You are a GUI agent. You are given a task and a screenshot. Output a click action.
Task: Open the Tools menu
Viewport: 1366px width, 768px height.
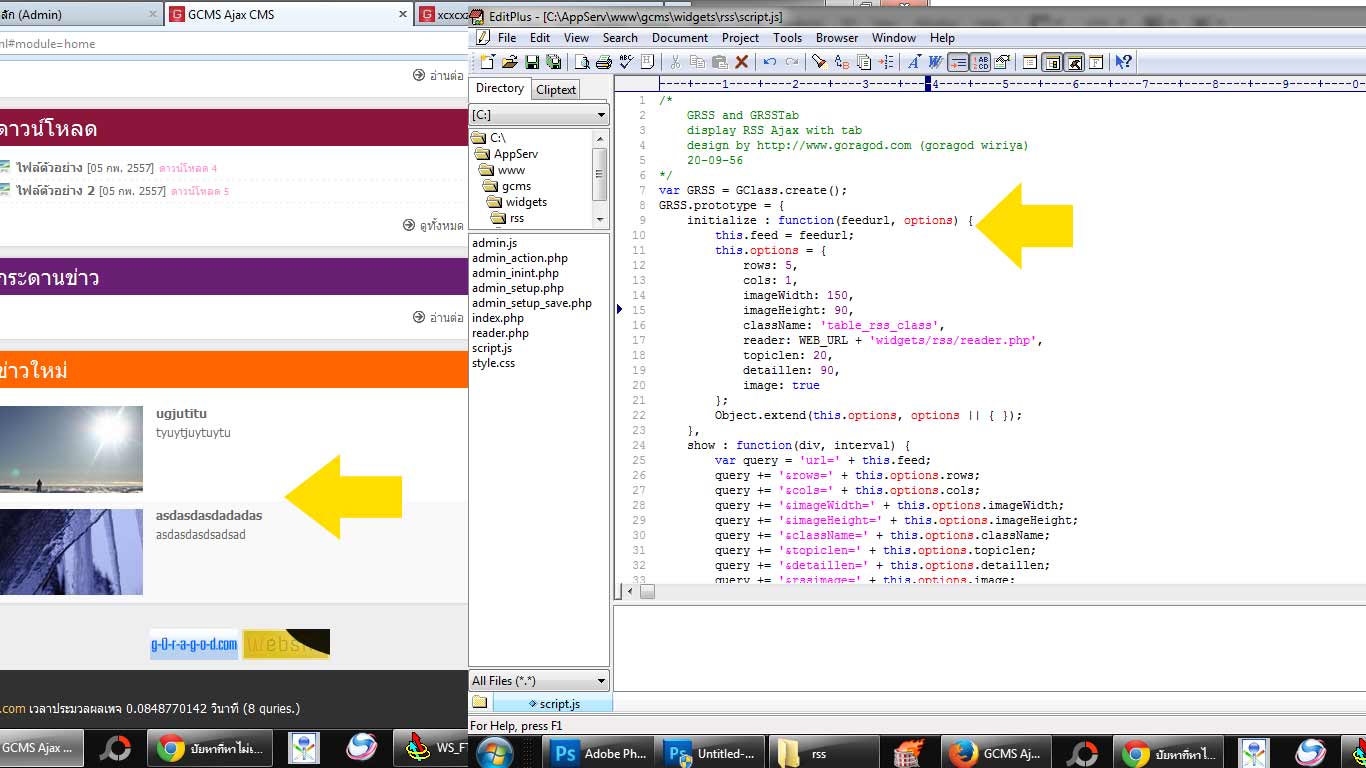click(788, 38)
